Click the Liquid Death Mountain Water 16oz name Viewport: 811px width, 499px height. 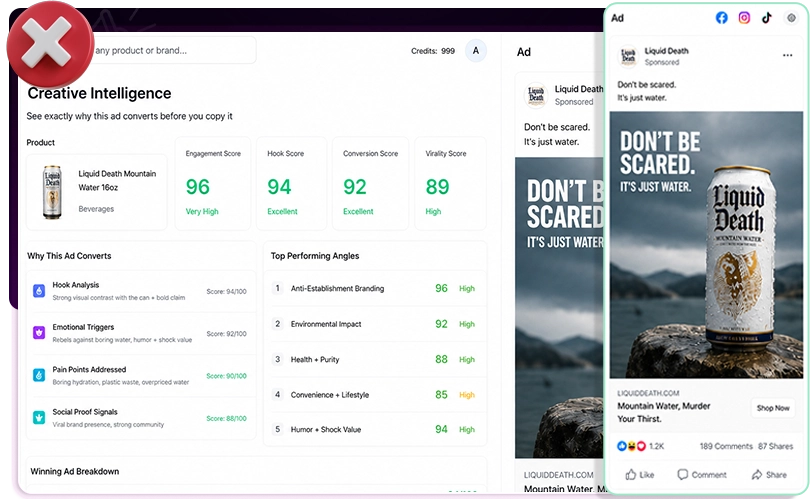pos(117,180)
